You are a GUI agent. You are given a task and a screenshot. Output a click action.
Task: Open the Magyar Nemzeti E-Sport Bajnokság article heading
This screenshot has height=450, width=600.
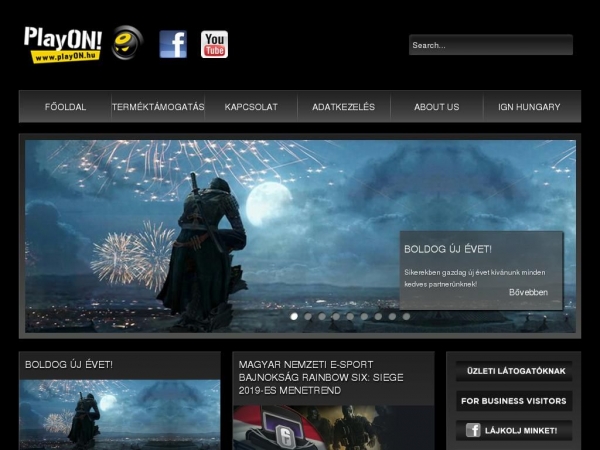[x=321, y=377]
